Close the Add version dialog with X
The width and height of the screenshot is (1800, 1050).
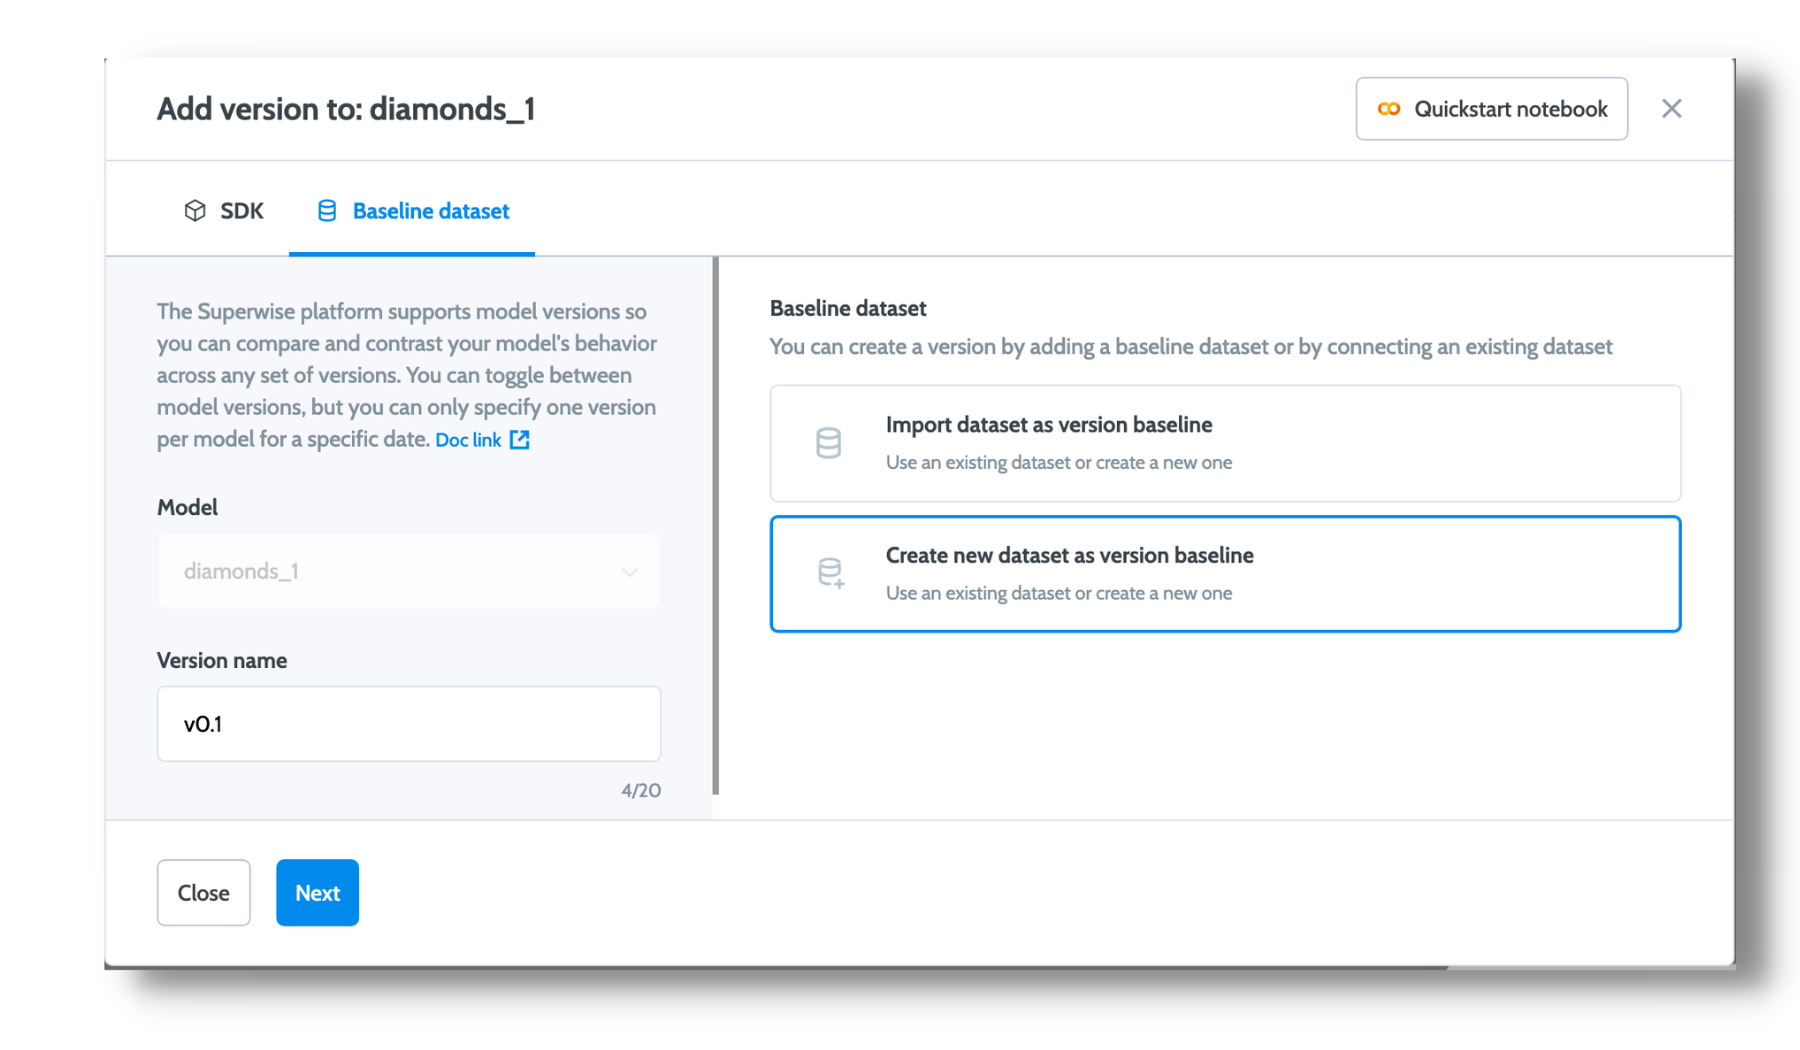pyautogui.click(x=1672, y=109)
